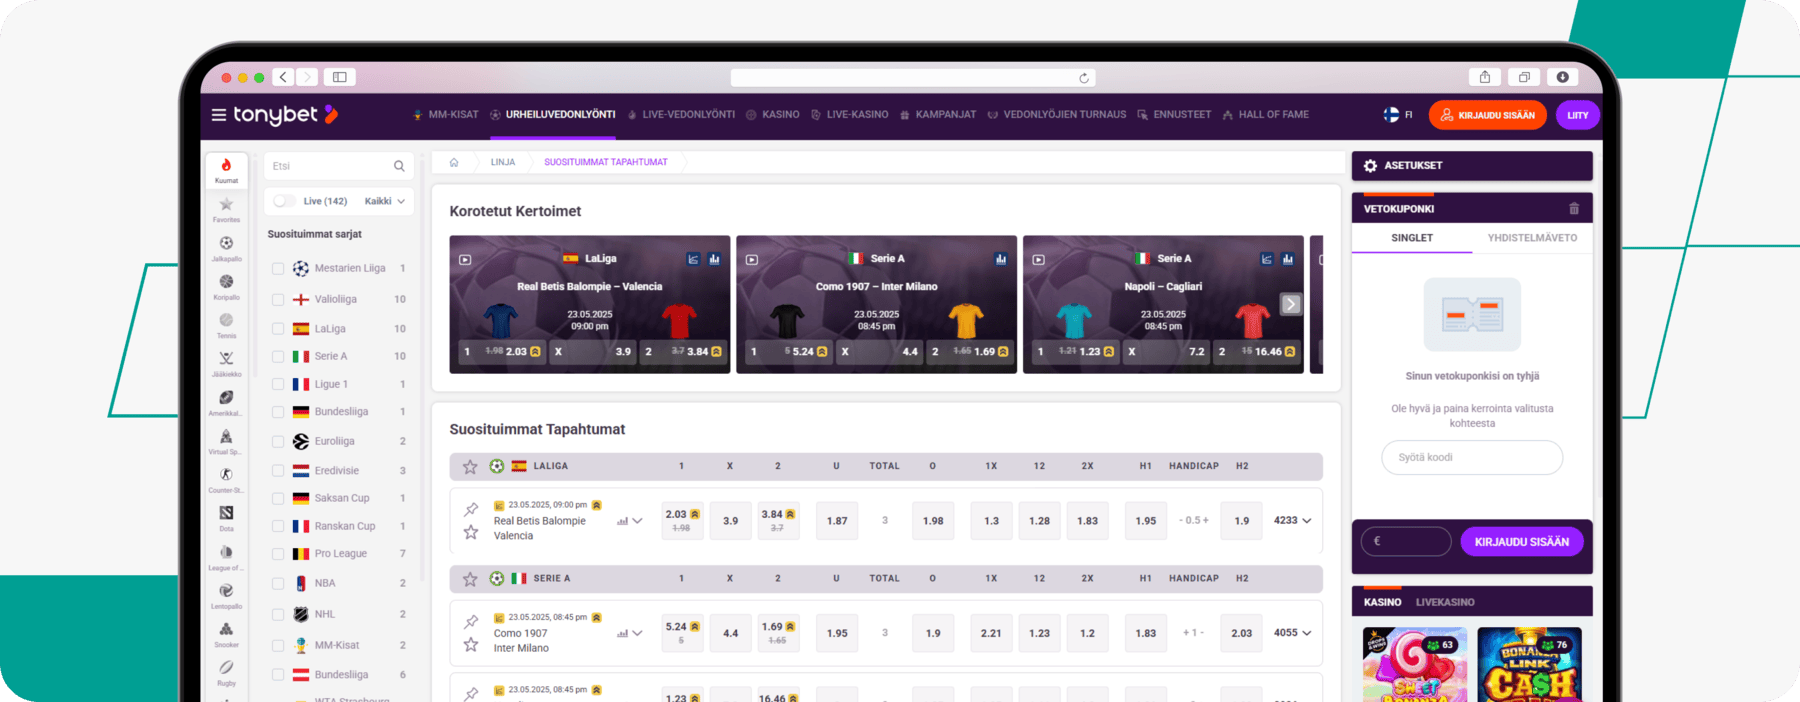Tick the Valioliiga checkbox

pos(278,300)
